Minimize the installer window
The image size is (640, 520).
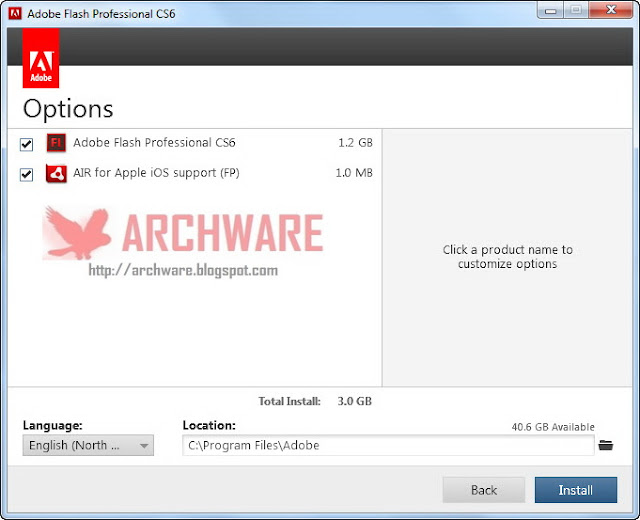point(550,10)
